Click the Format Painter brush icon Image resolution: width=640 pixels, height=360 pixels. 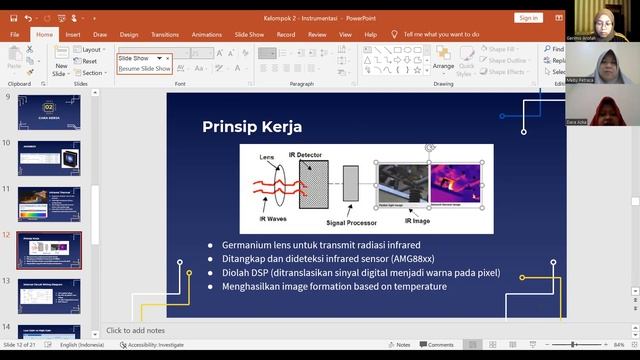coord(30,72)
